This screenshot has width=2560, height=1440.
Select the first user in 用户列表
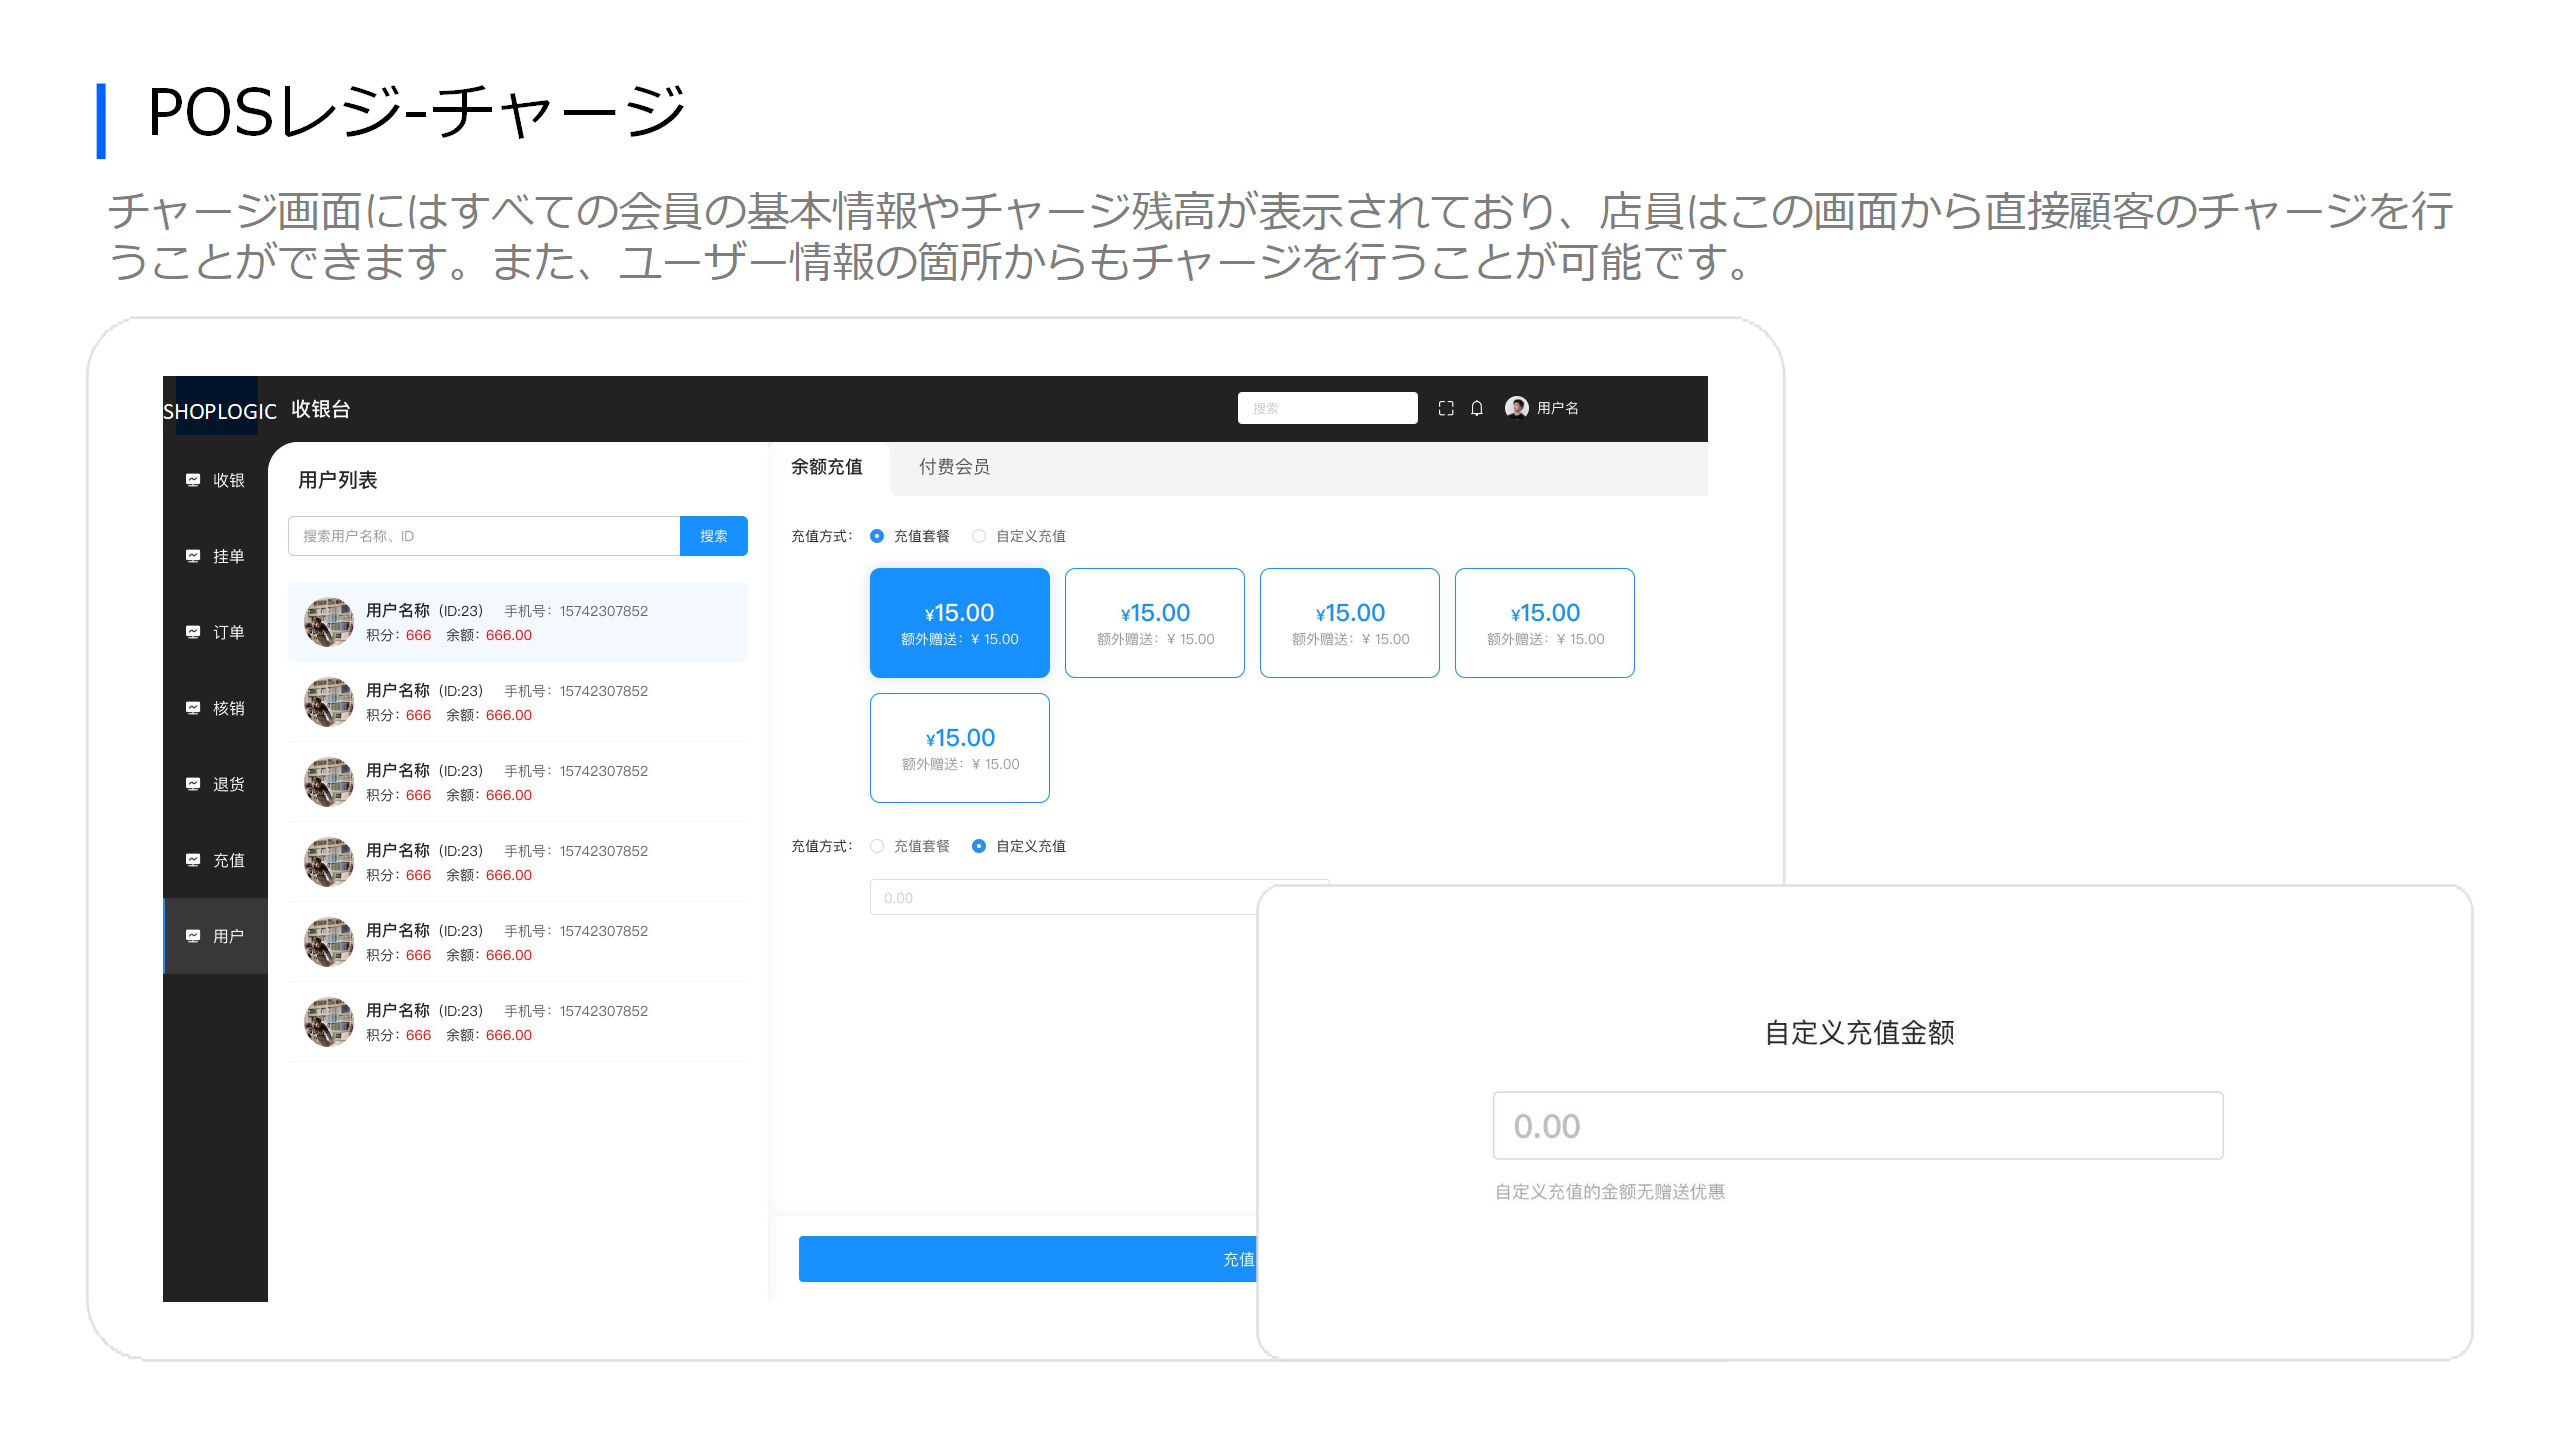517,622
